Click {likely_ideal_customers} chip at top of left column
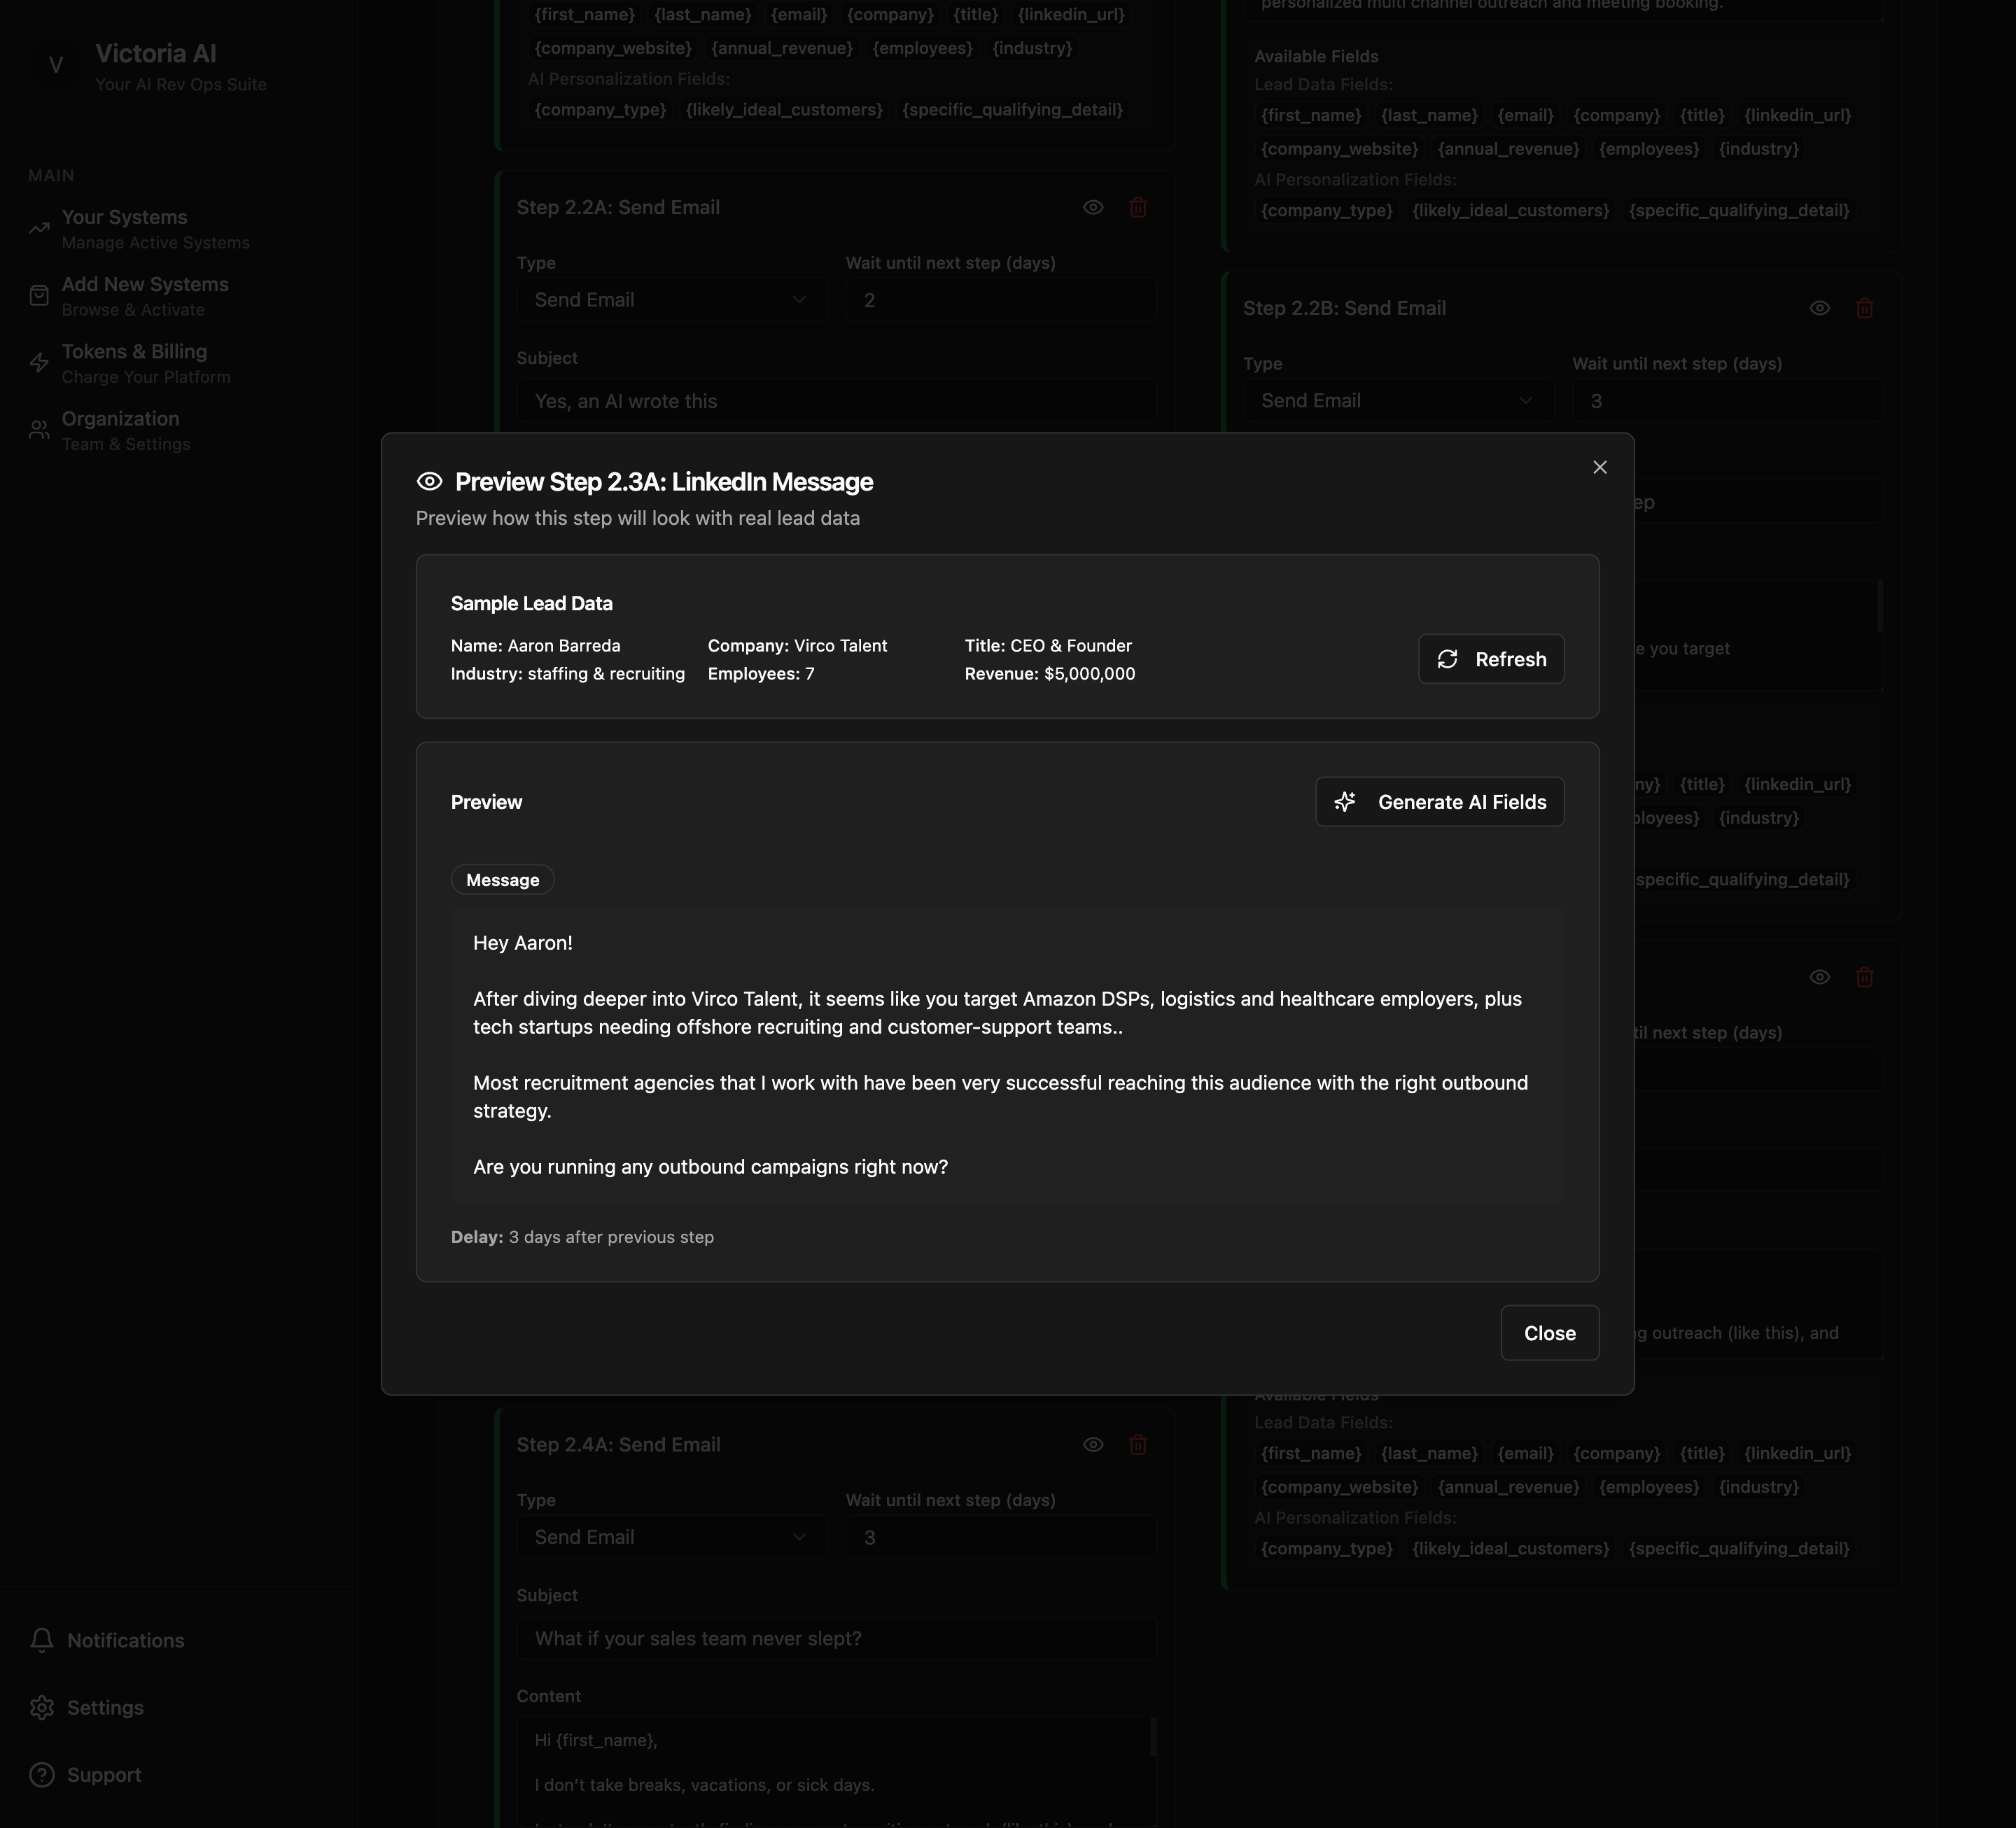Image resolution: width=2016 pixels, height=1828 pixels. click(x=784, y=110)
